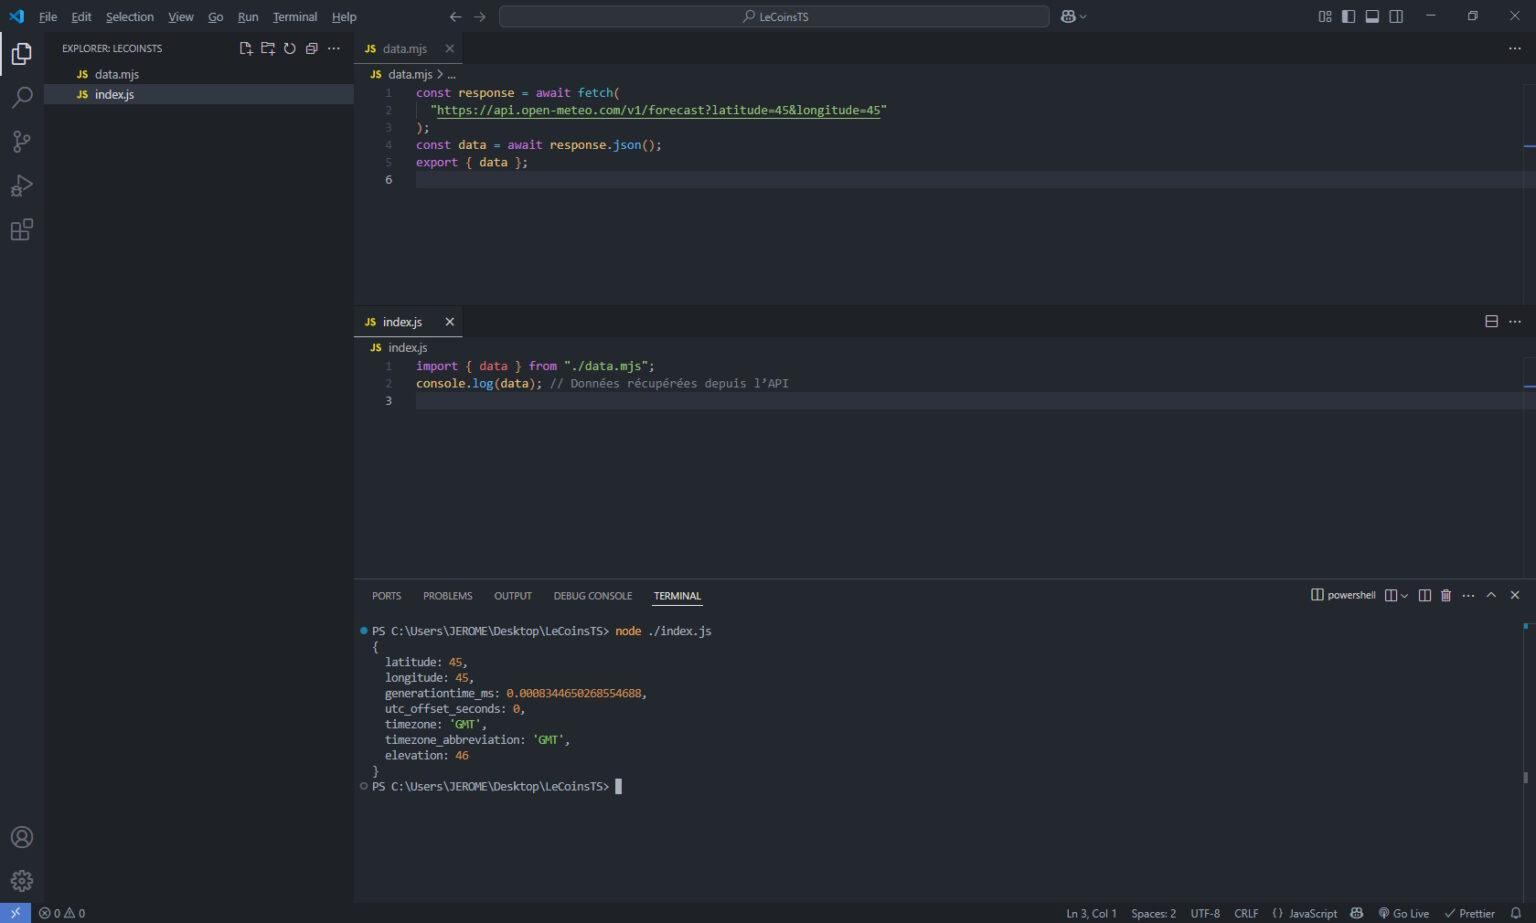The image size is (1536, 923).
Task: Open the open-meteo API URL link
Action: tap(658, 110)
